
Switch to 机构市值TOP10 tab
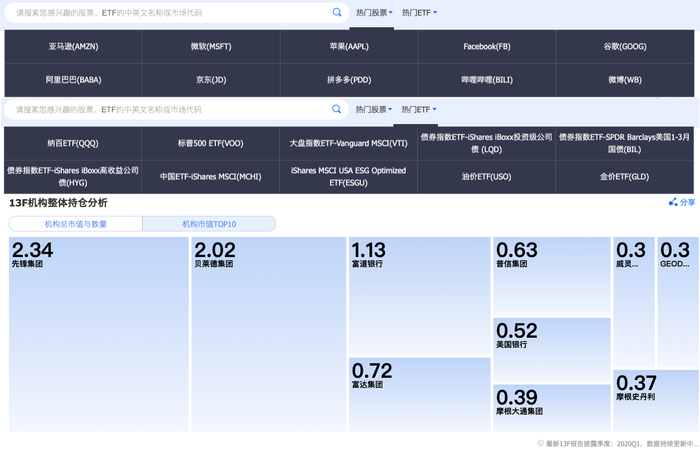pos(209,224)
